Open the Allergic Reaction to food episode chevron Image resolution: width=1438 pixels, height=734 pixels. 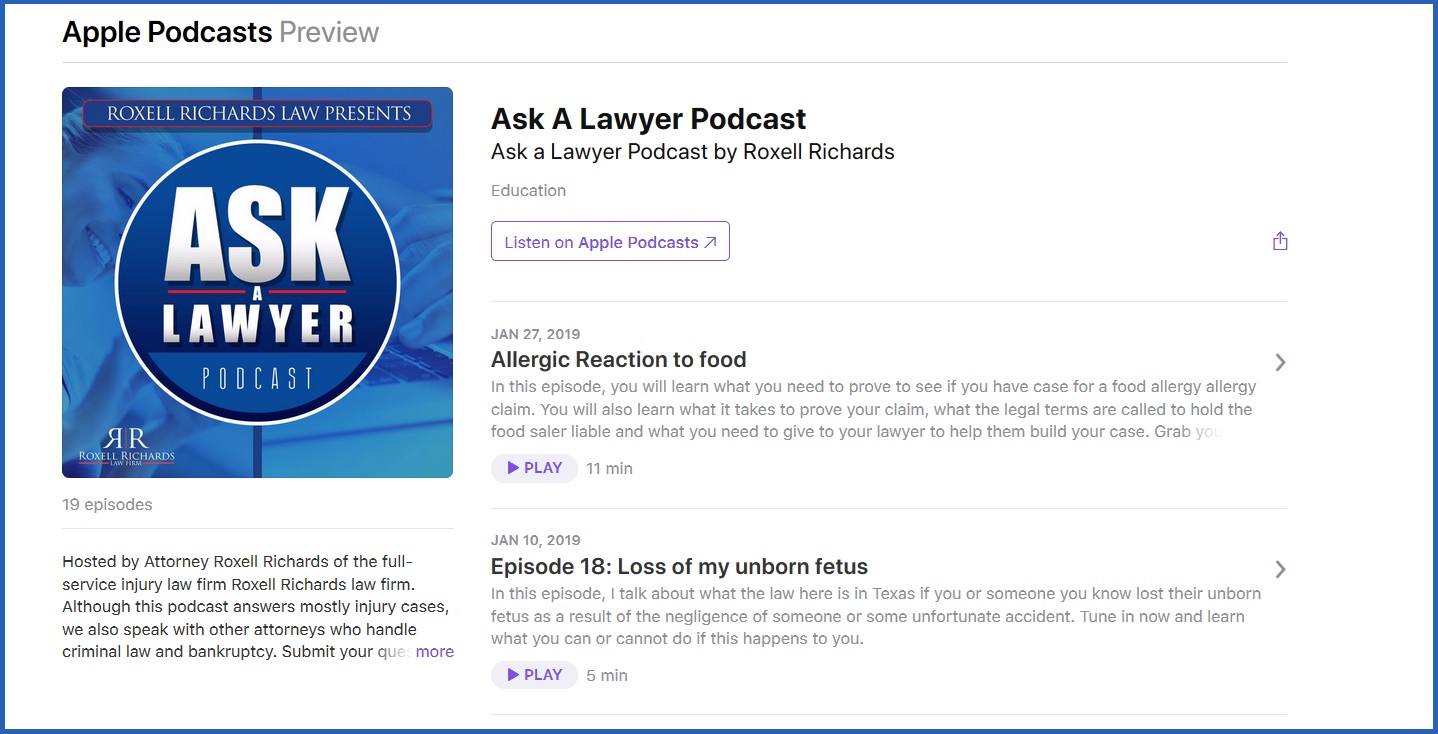[x=1280, y=362]
